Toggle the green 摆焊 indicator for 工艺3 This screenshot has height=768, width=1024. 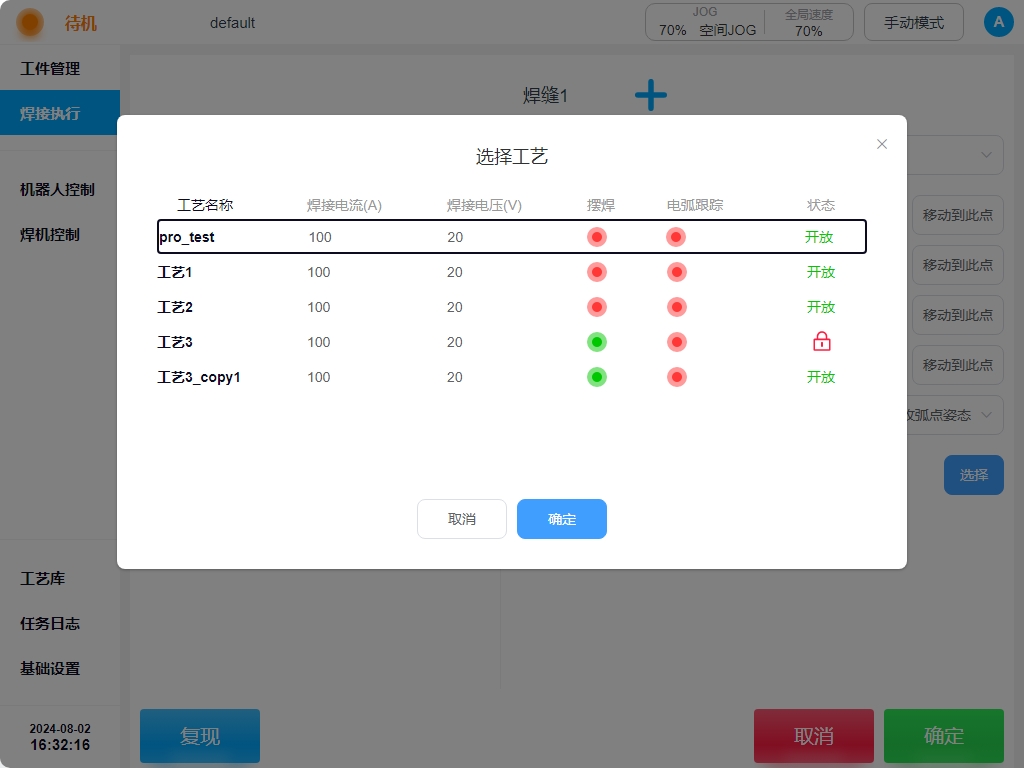coord(597,342)
